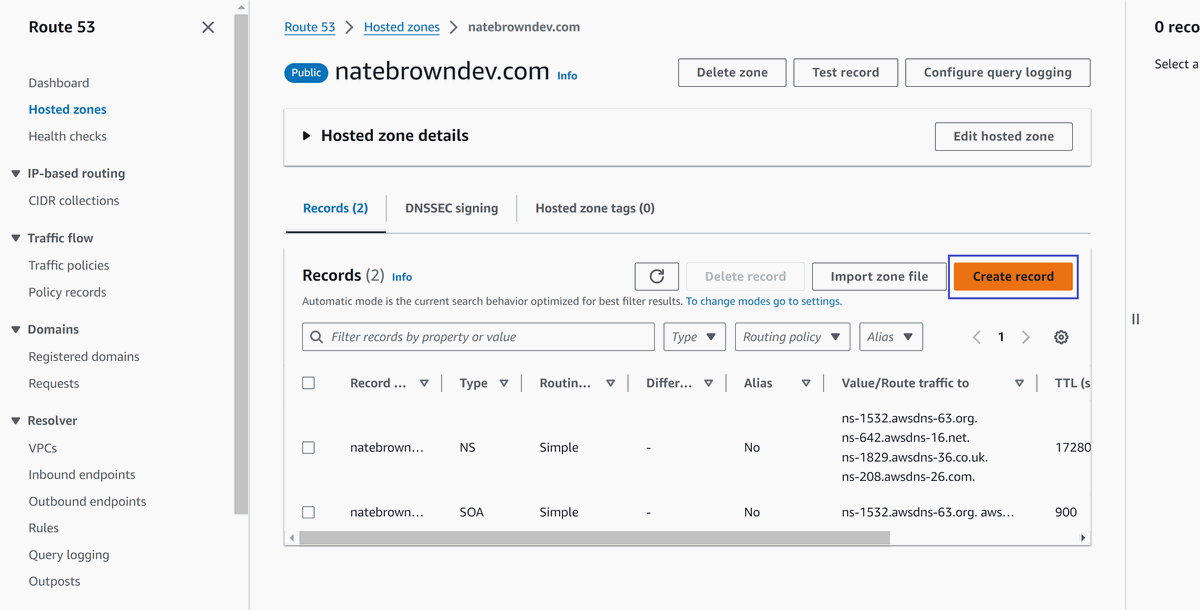Go to next page of records
1200x610 pixels.
(1025, 337)
